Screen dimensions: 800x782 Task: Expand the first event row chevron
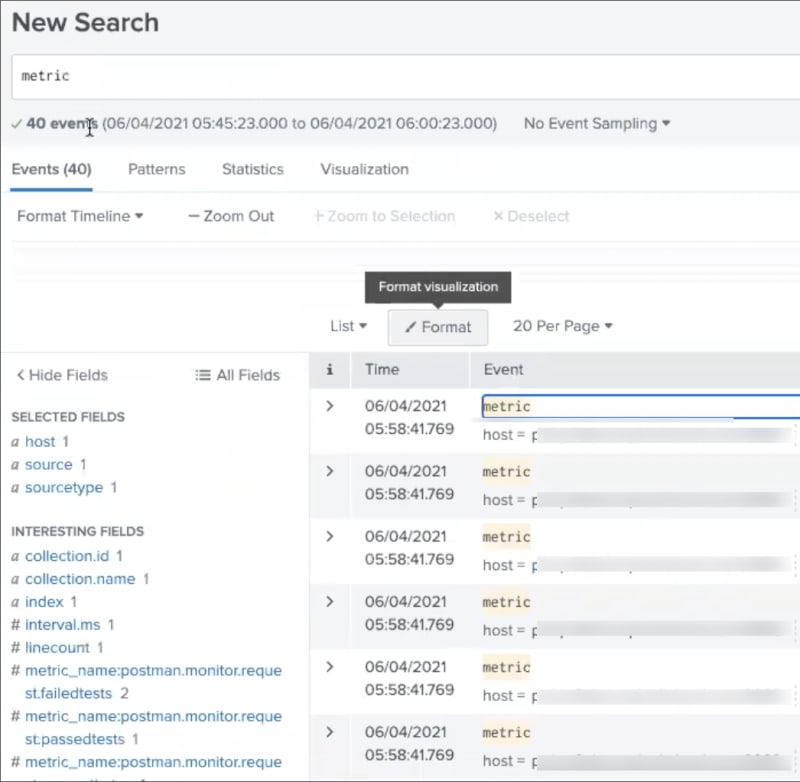330,406
